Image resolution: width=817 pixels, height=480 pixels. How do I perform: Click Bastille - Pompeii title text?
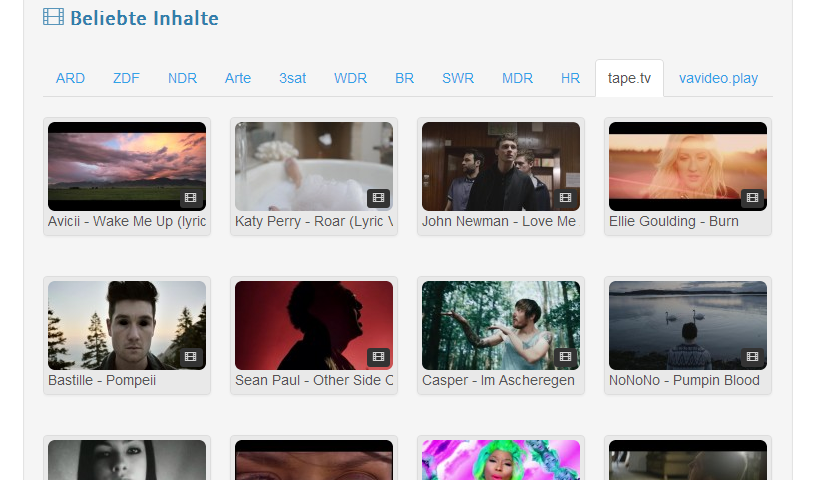[102, 380]
